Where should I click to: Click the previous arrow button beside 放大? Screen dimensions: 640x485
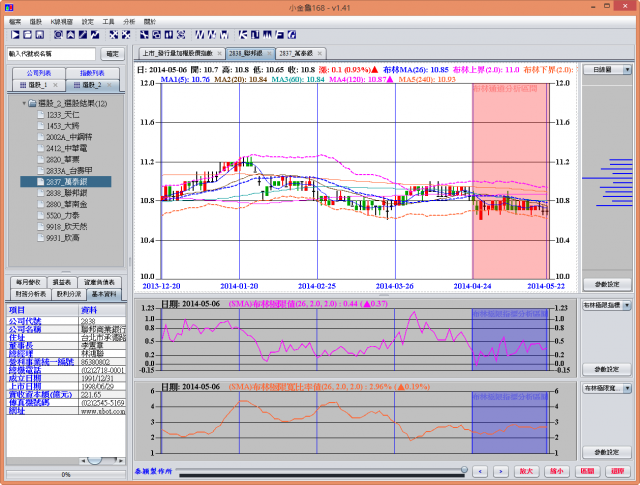pyautogui.click(x=481, y=470)
